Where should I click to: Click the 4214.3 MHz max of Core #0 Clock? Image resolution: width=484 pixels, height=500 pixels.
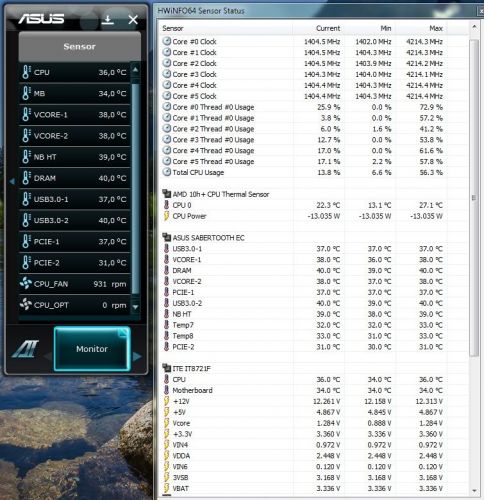click(424, 42)
